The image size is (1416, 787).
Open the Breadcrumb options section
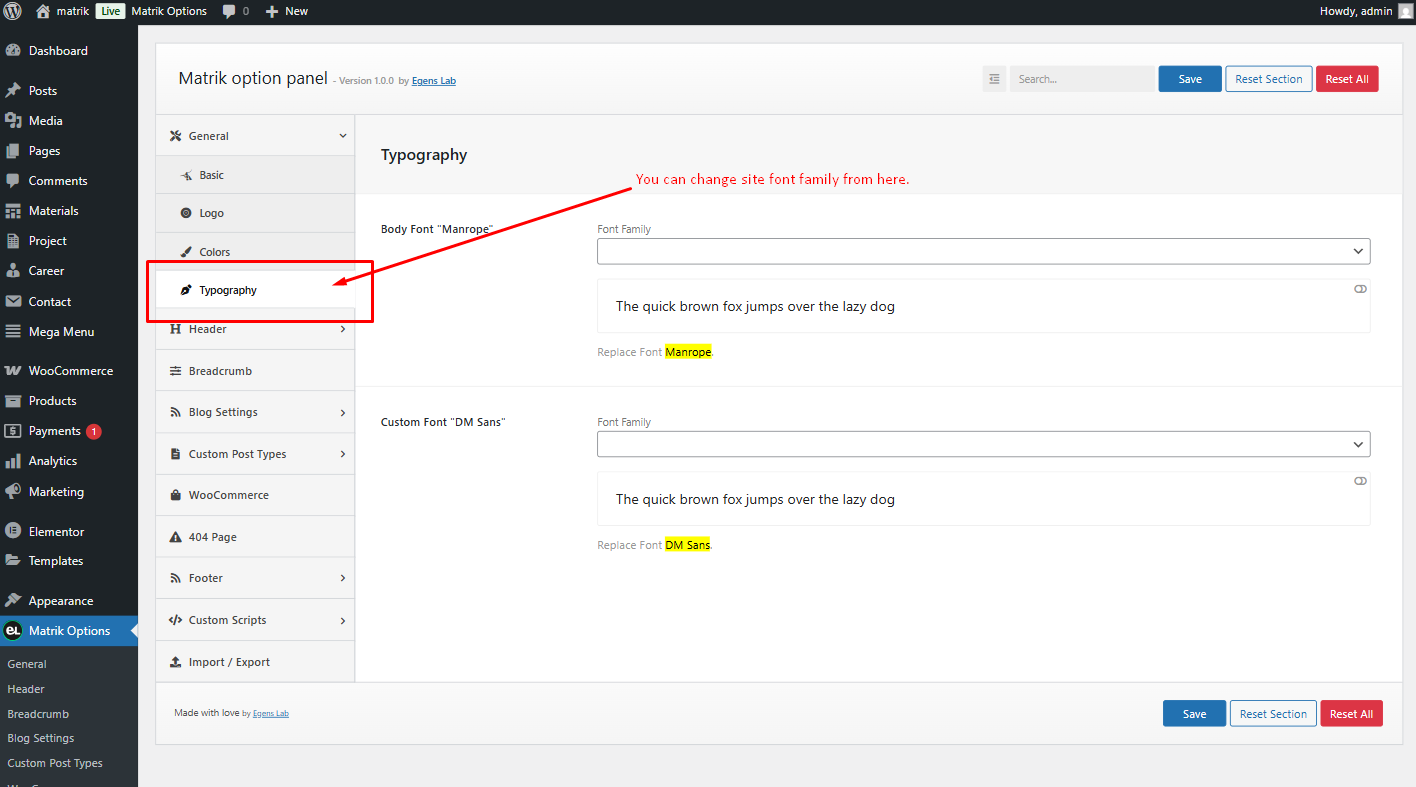255,371
